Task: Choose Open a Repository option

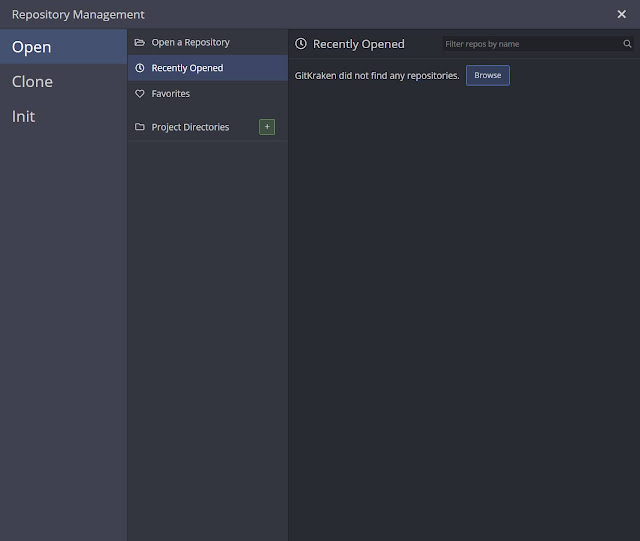Action: click(x=208, y=42)
